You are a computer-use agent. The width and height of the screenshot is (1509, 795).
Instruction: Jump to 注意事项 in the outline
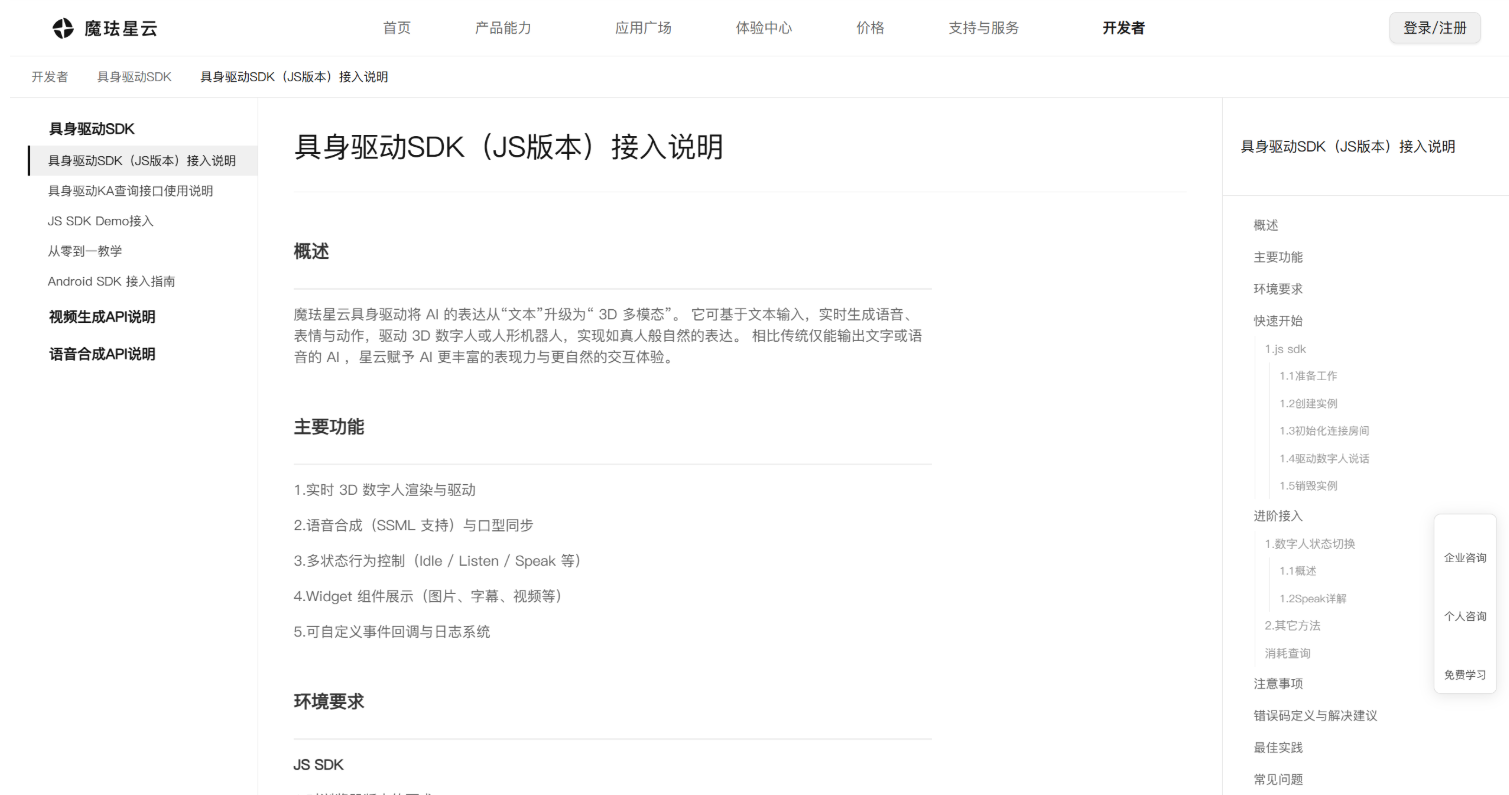point(1278,684)
